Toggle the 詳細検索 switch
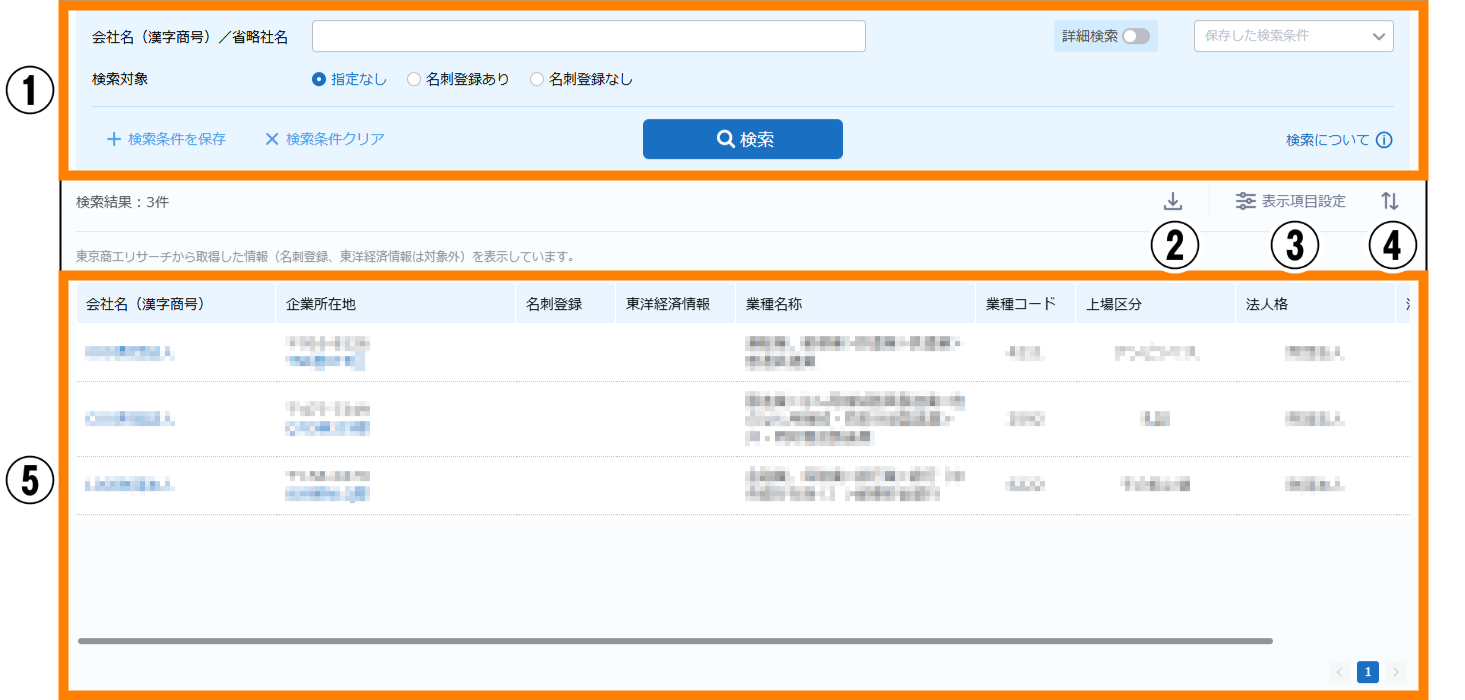 click(x=1136, y=36)
